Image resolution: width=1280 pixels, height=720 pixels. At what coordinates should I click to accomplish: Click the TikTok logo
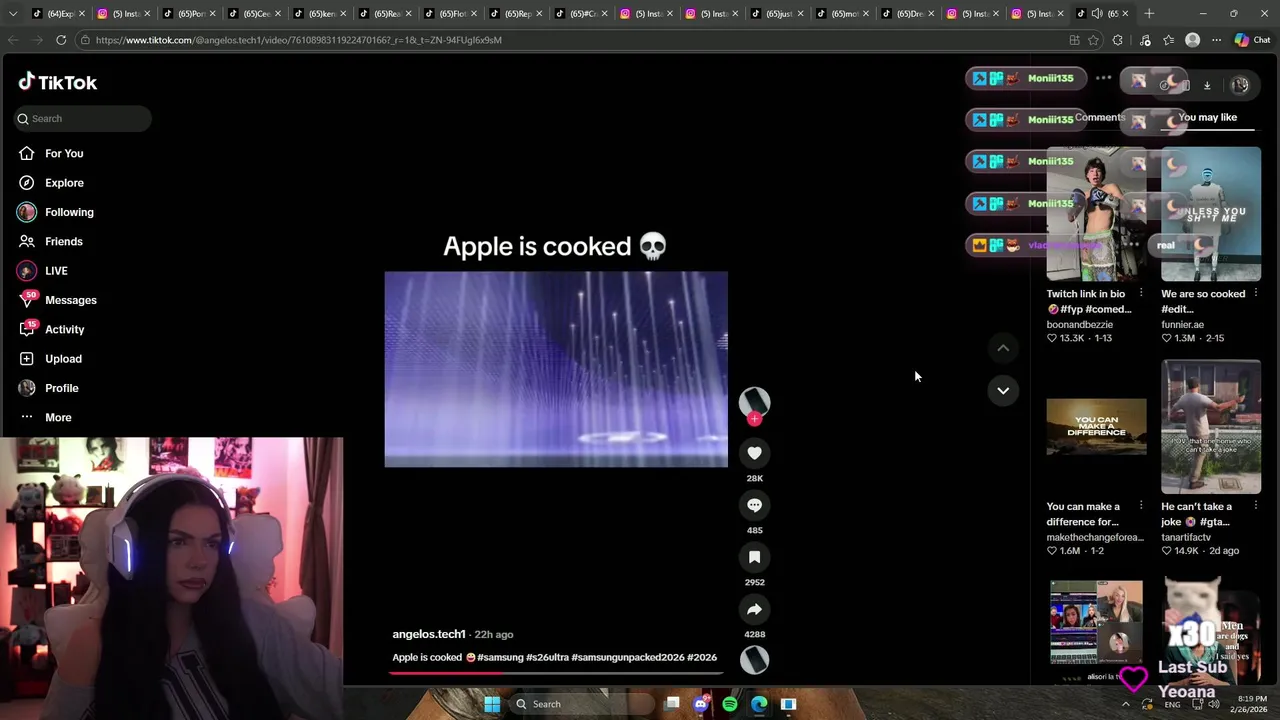tap(57, 82)
